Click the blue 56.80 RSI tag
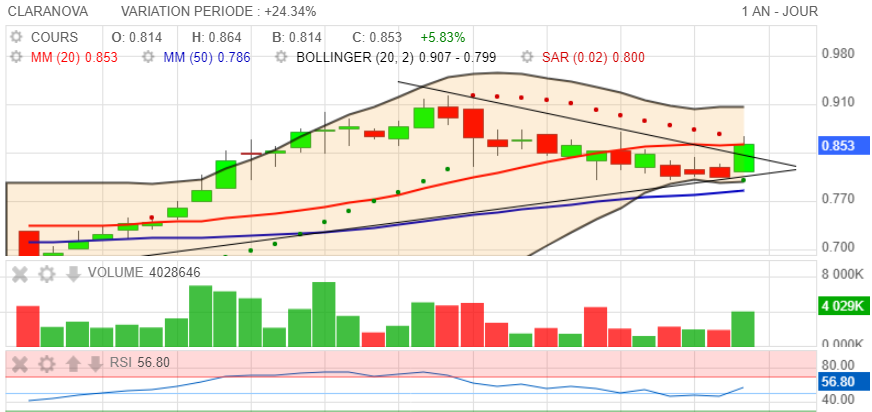 coord(845,382)
